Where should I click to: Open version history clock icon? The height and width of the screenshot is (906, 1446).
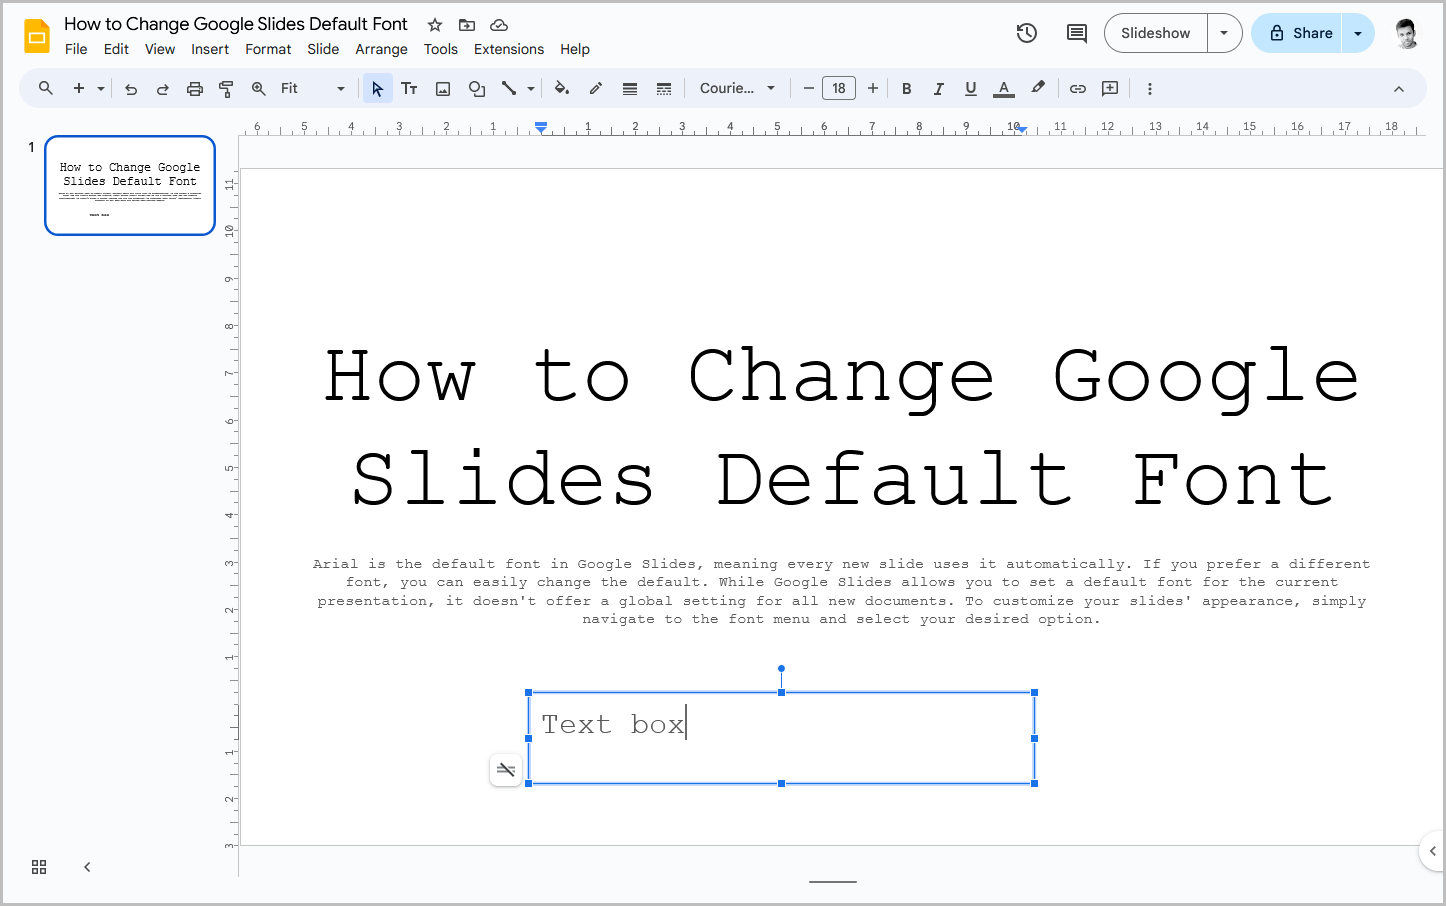click(x=1027, y=33)
